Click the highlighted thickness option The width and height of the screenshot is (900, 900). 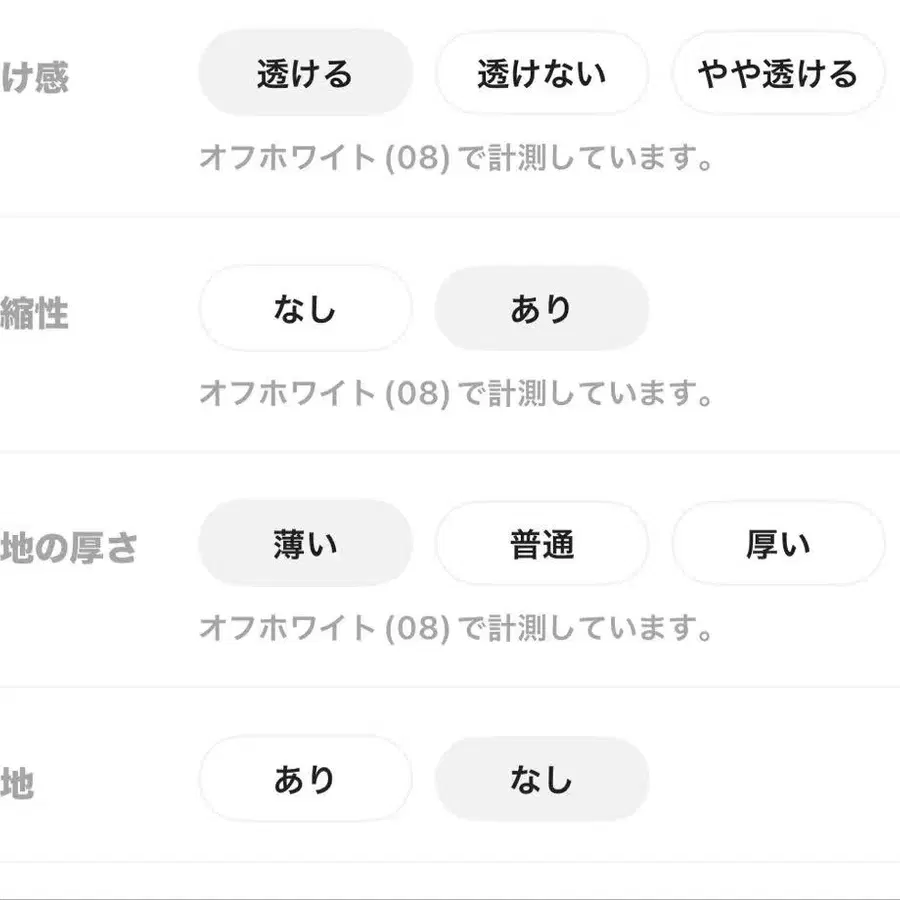click(305, 543)
